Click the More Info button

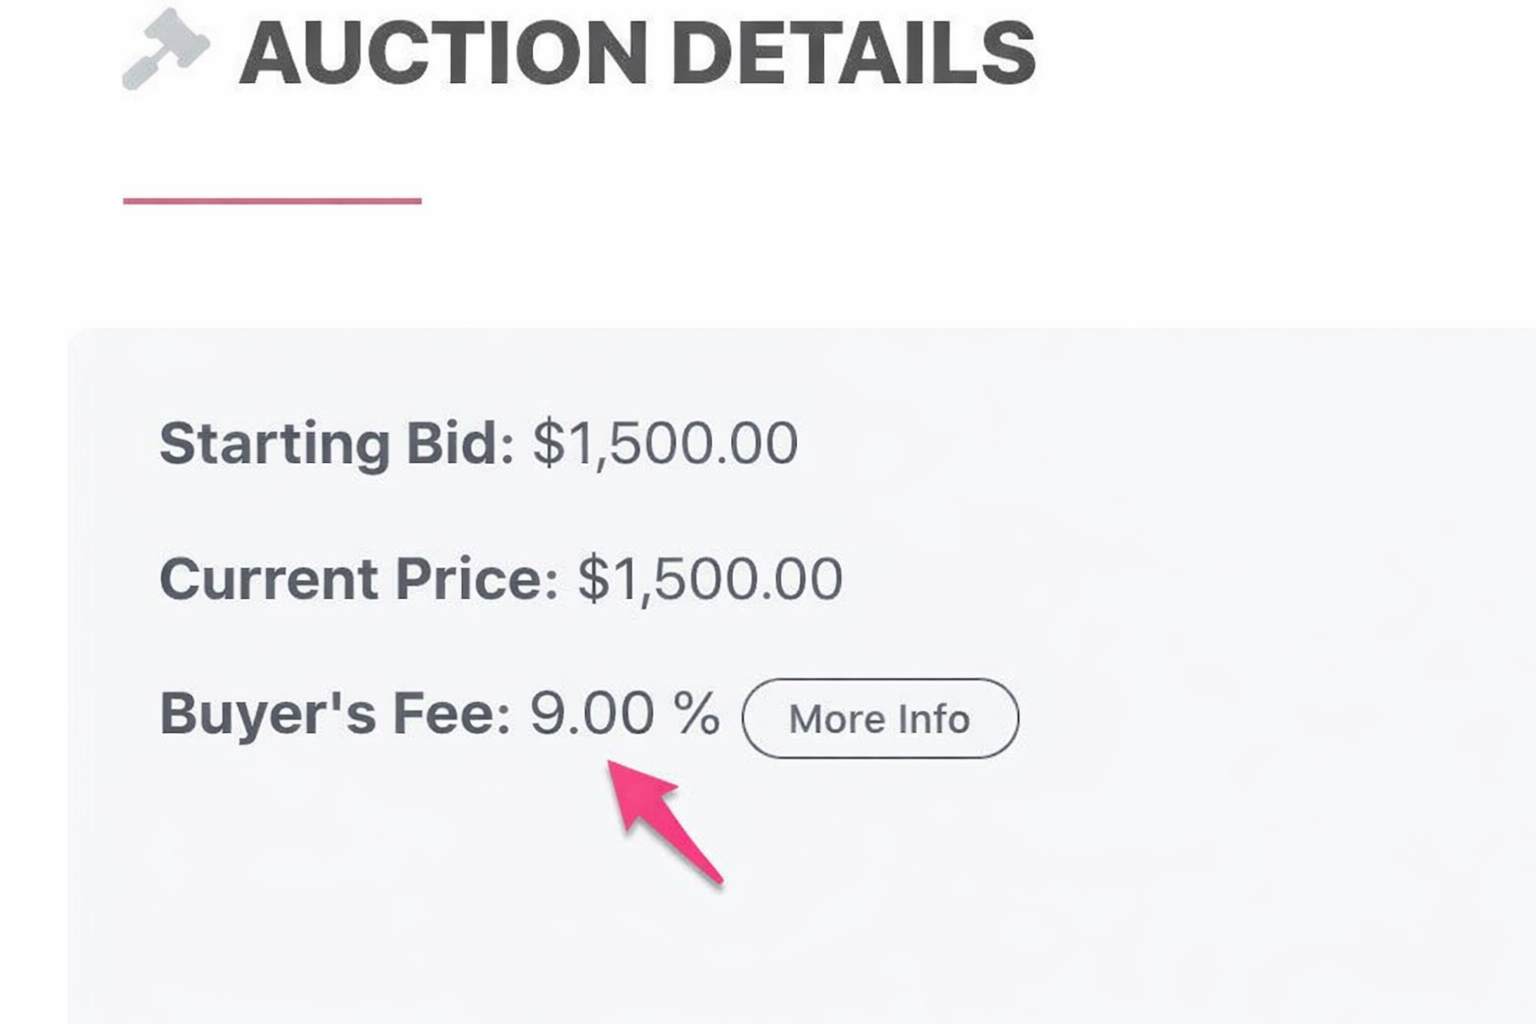tap(879, 717)
